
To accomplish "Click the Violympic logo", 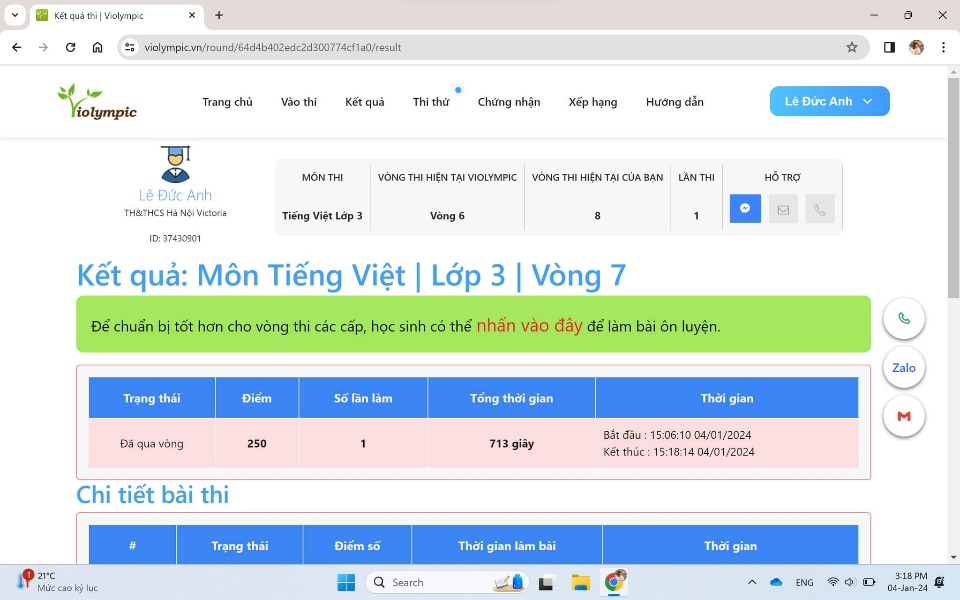I will [x=97, y=102].
